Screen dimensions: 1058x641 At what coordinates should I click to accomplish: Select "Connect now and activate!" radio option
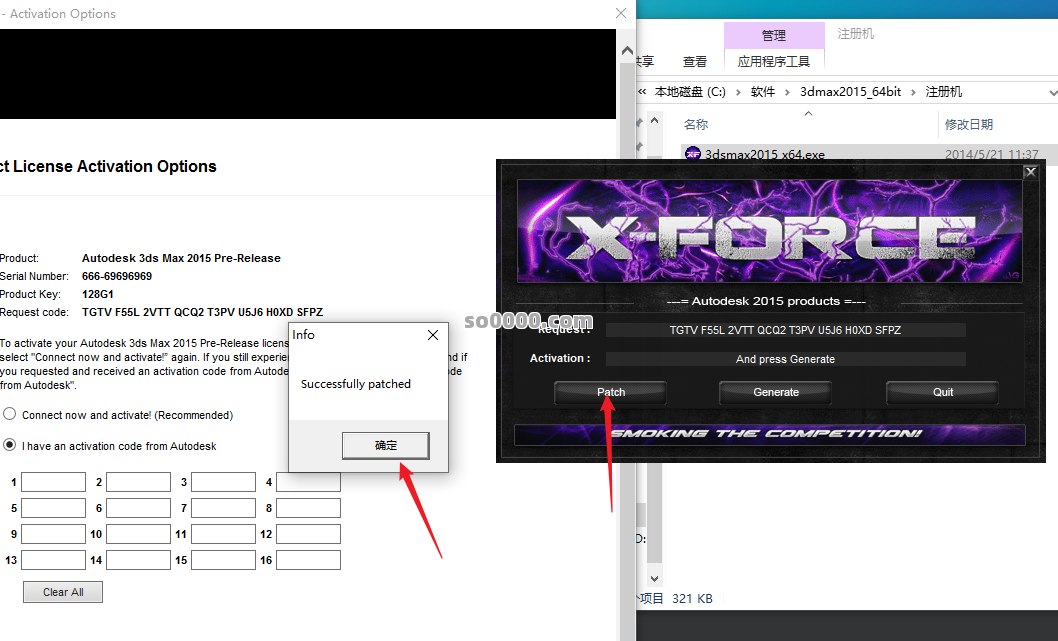(9, 415)
